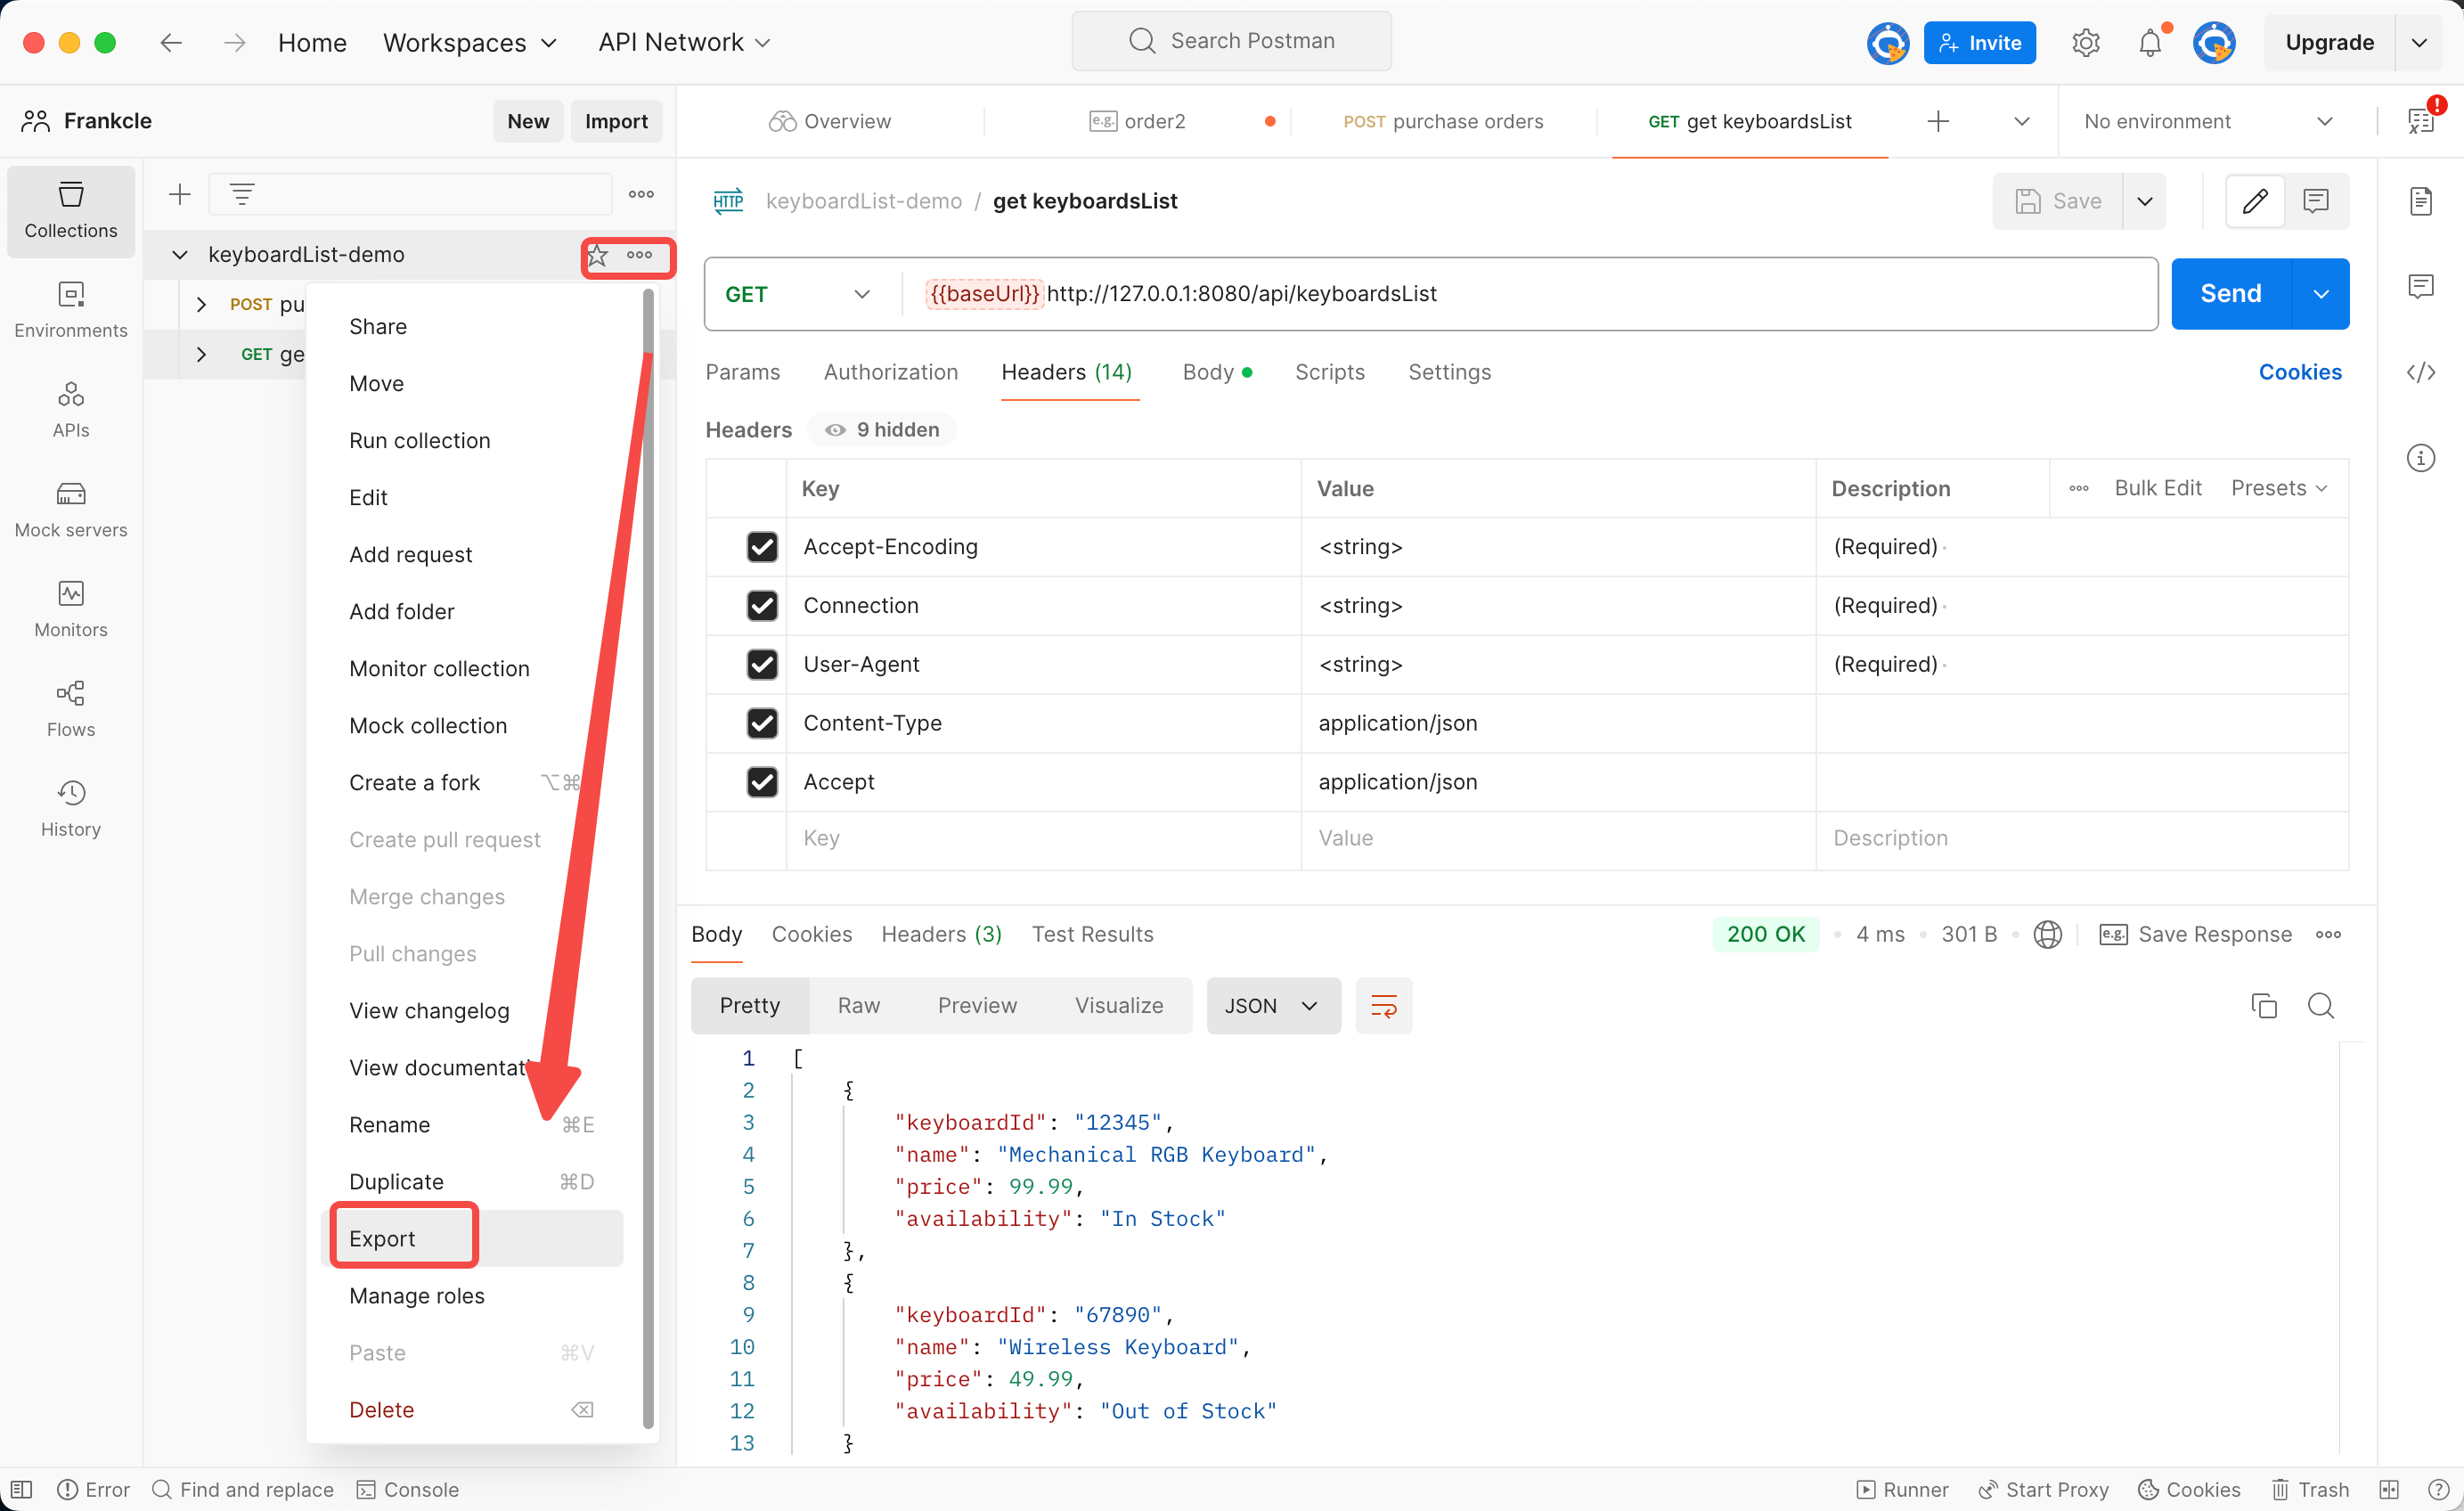
Task: Open the Environments sidebar panel
Action: click(x=71, y=310)
